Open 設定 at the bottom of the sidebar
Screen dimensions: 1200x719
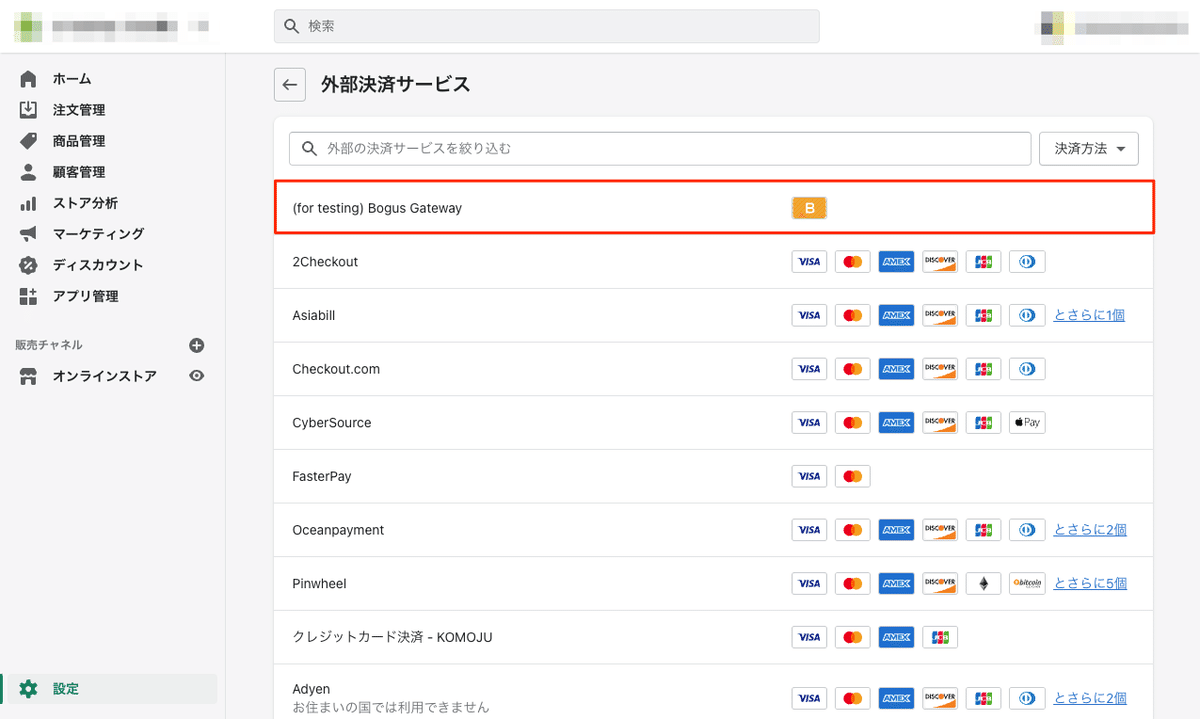(112, 689)
